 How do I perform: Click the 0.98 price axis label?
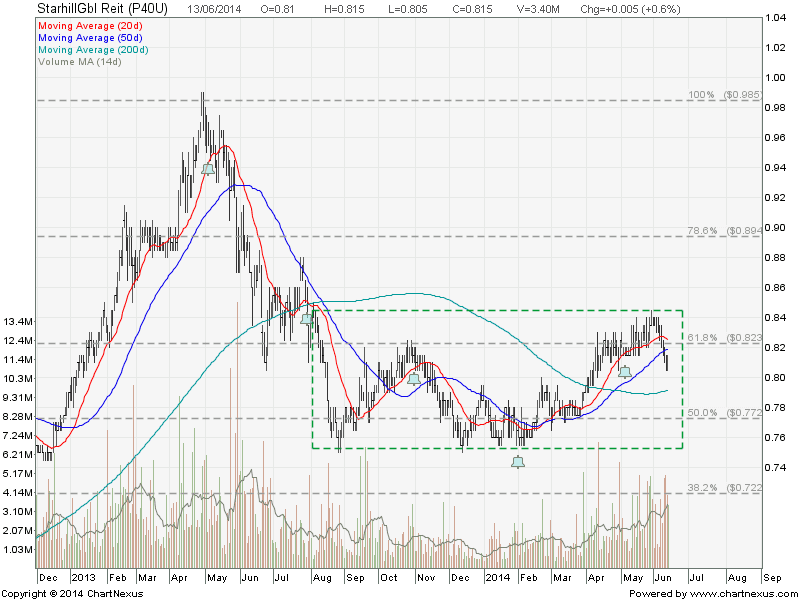pos(775,108)
